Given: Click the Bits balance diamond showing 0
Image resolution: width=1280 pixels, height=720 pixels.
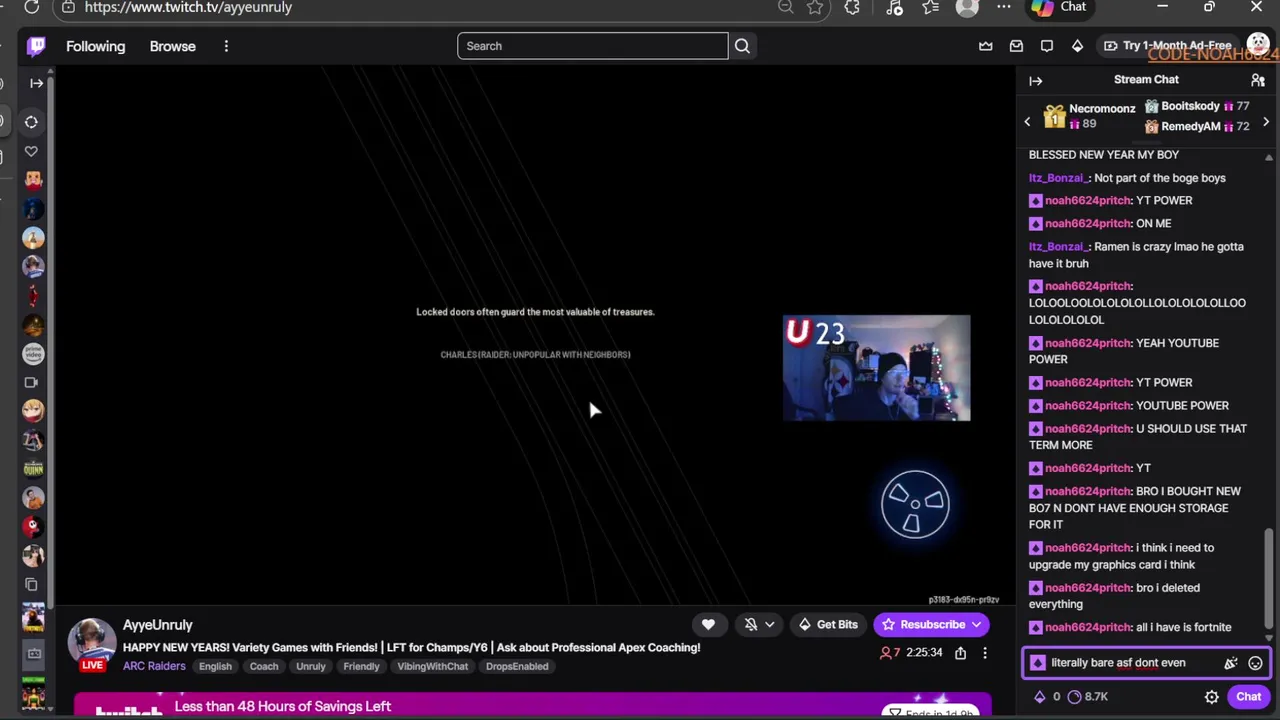Looking at the screenshot, I should pyautogui.click(x=1047, y=697).
